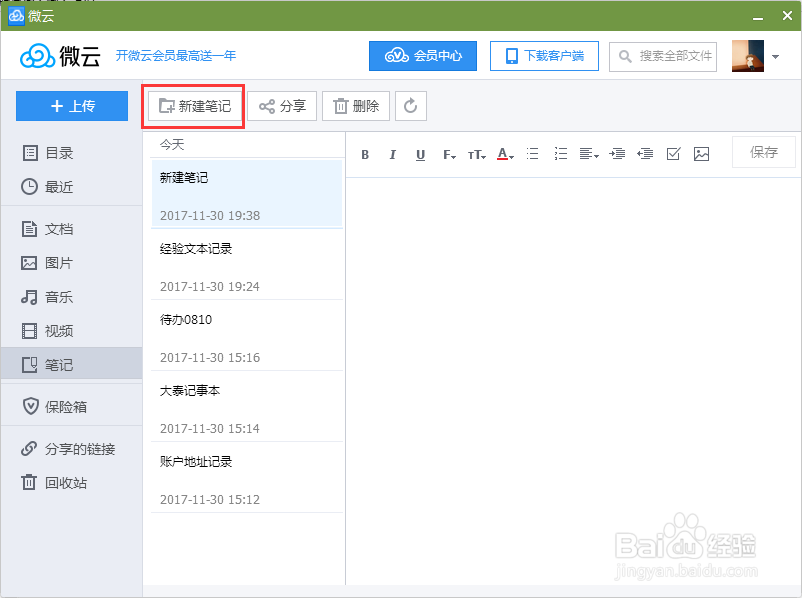Insert an image into the note
802x598 pixels.
(701, 154)
